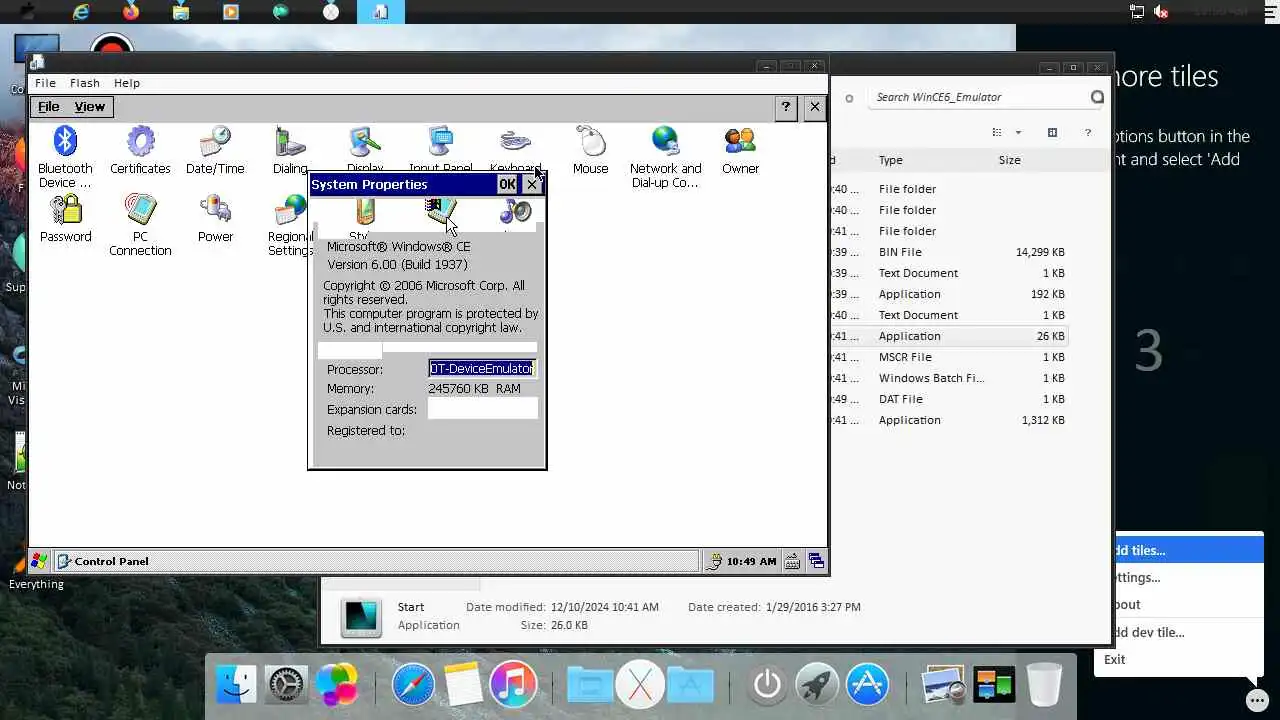Select the BIN File 14,299 KB row
This screenshot has width=1280, height=720.
tap(948, 252)
